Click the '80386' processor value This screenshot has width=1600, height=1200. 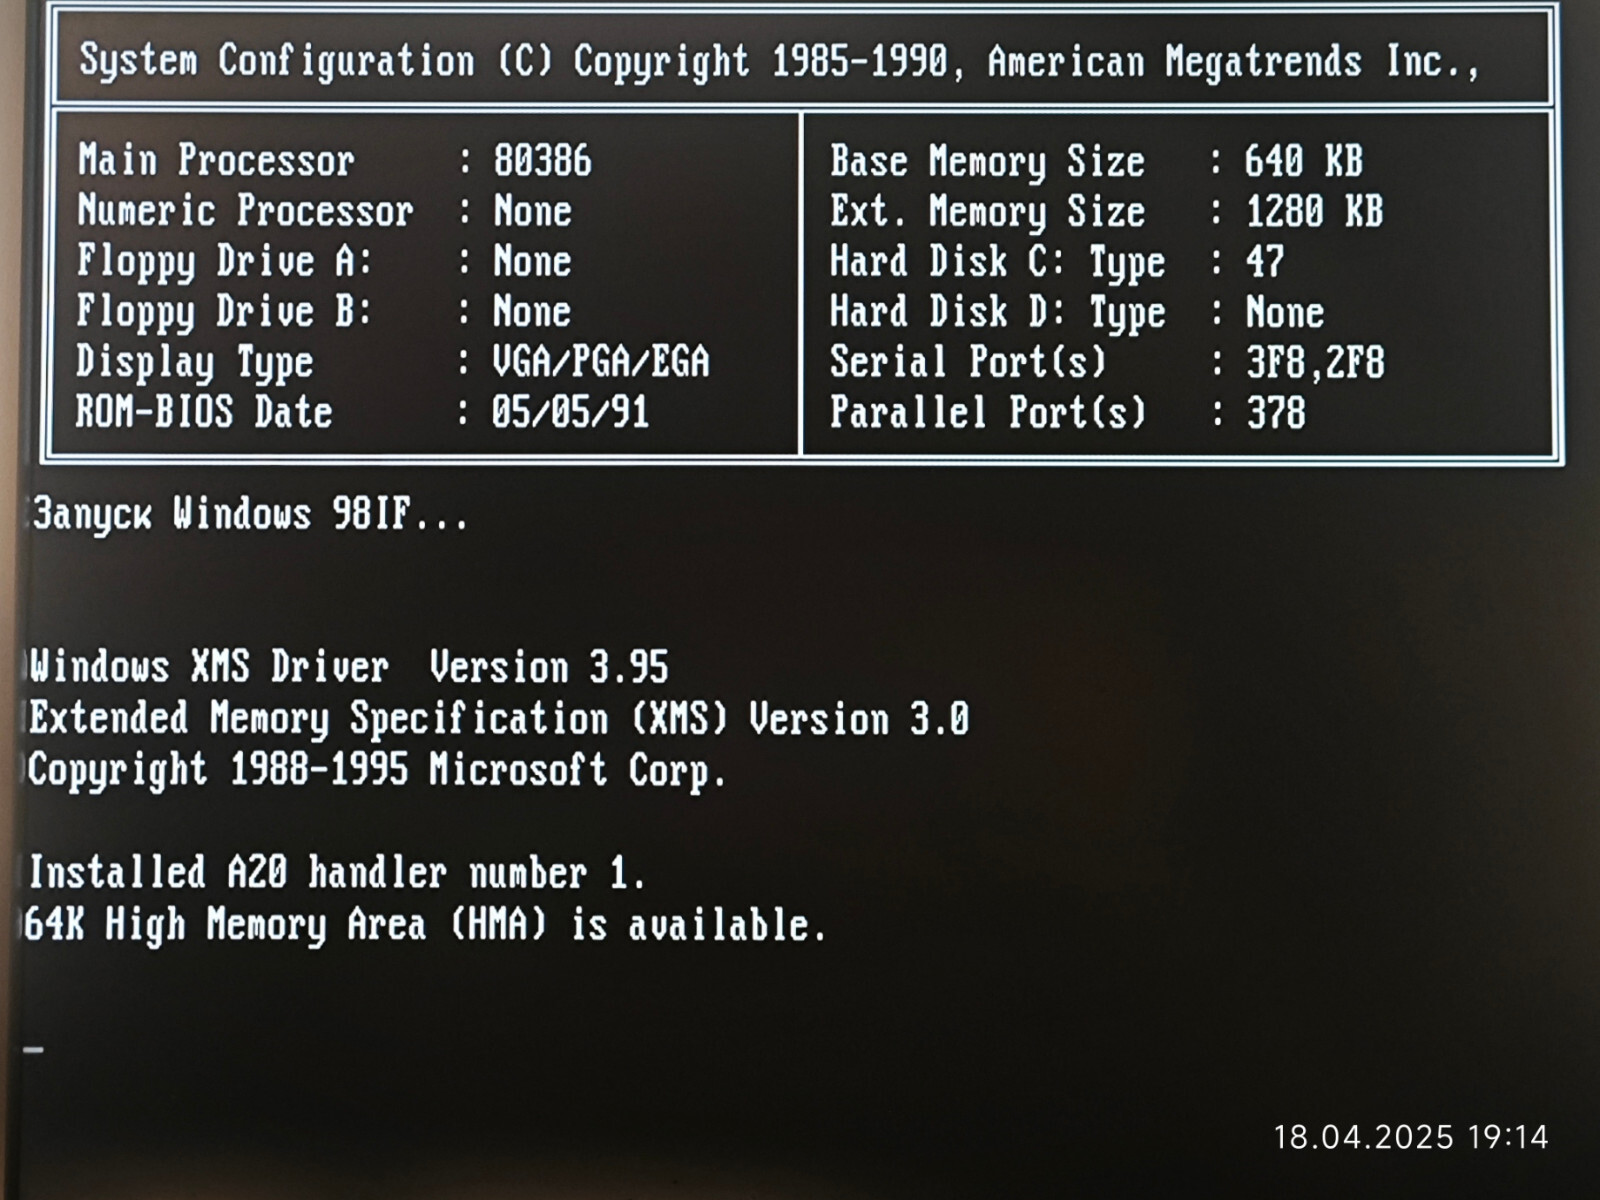543,161
